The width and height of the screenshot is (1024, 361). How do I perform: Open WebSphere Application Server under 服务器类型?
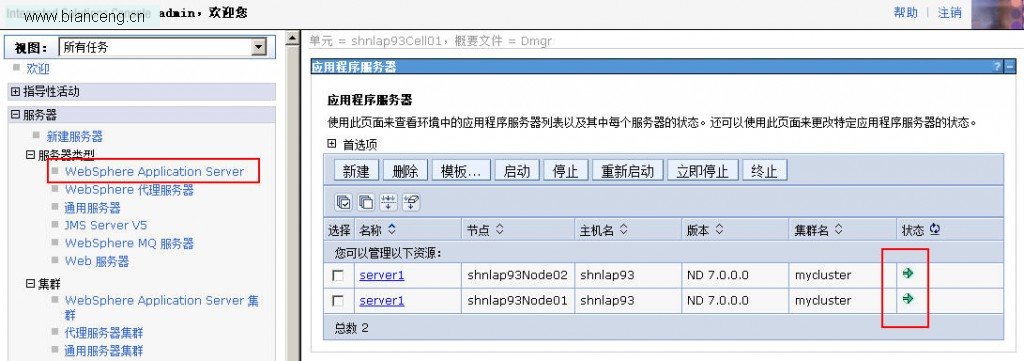[154, 172]
